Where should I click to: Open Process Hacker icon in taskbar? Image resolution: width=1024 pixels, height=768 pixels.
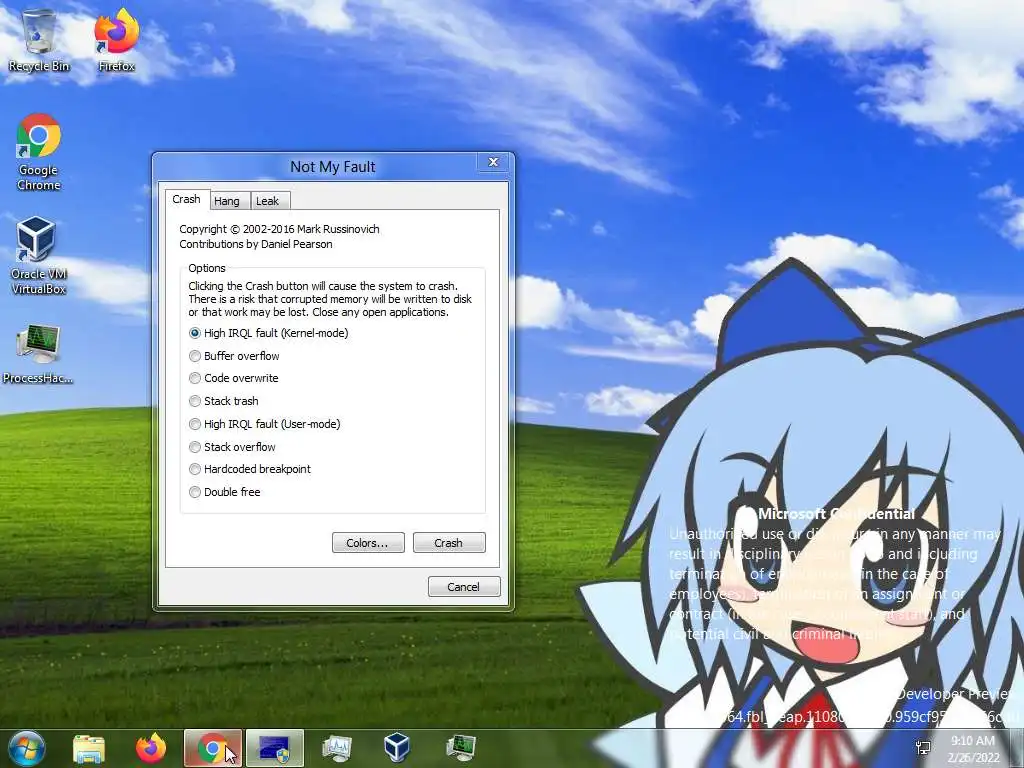460,748
